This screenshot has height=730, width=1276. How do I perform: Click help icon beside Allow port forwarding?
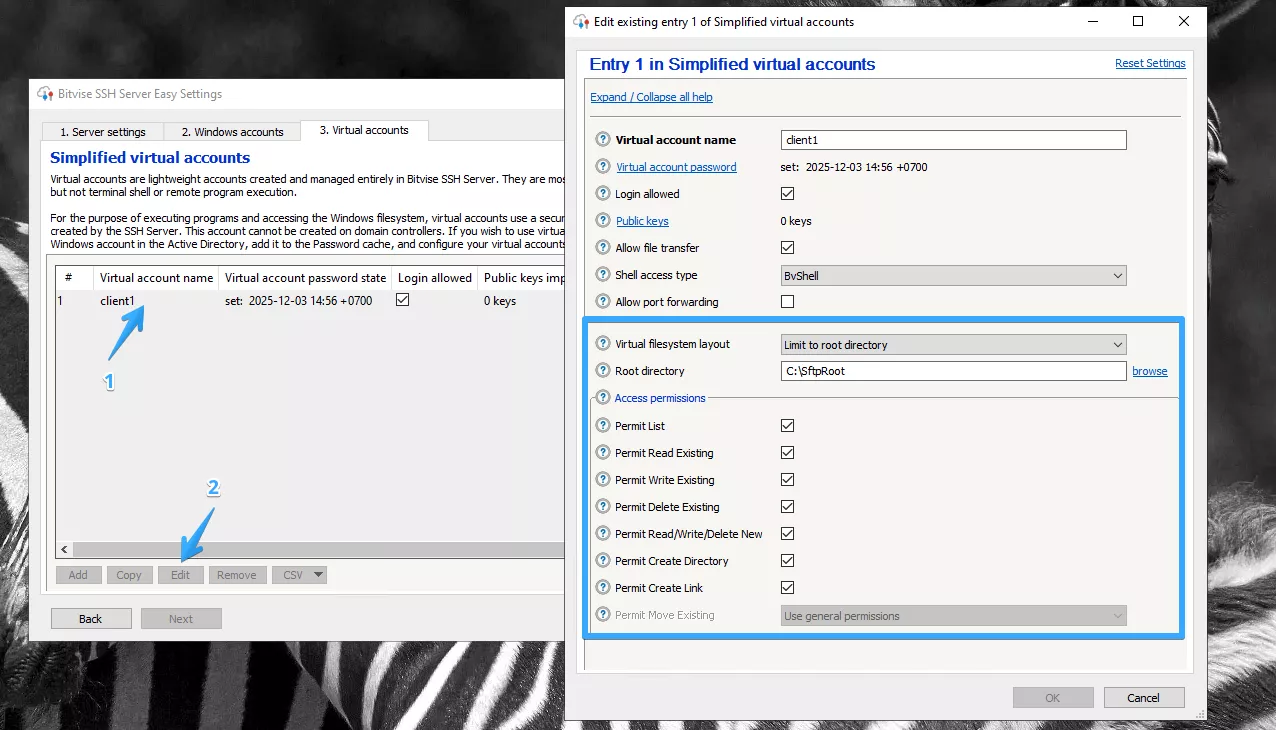[603, 302]
